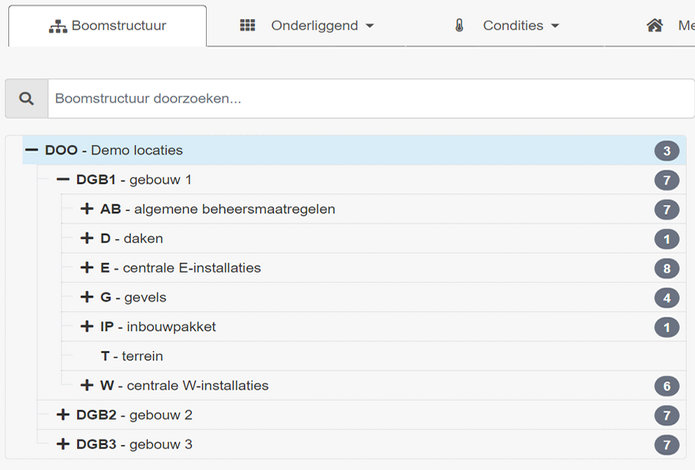
Task: Click the count badge on DOO row
Action: pos(667,151)
